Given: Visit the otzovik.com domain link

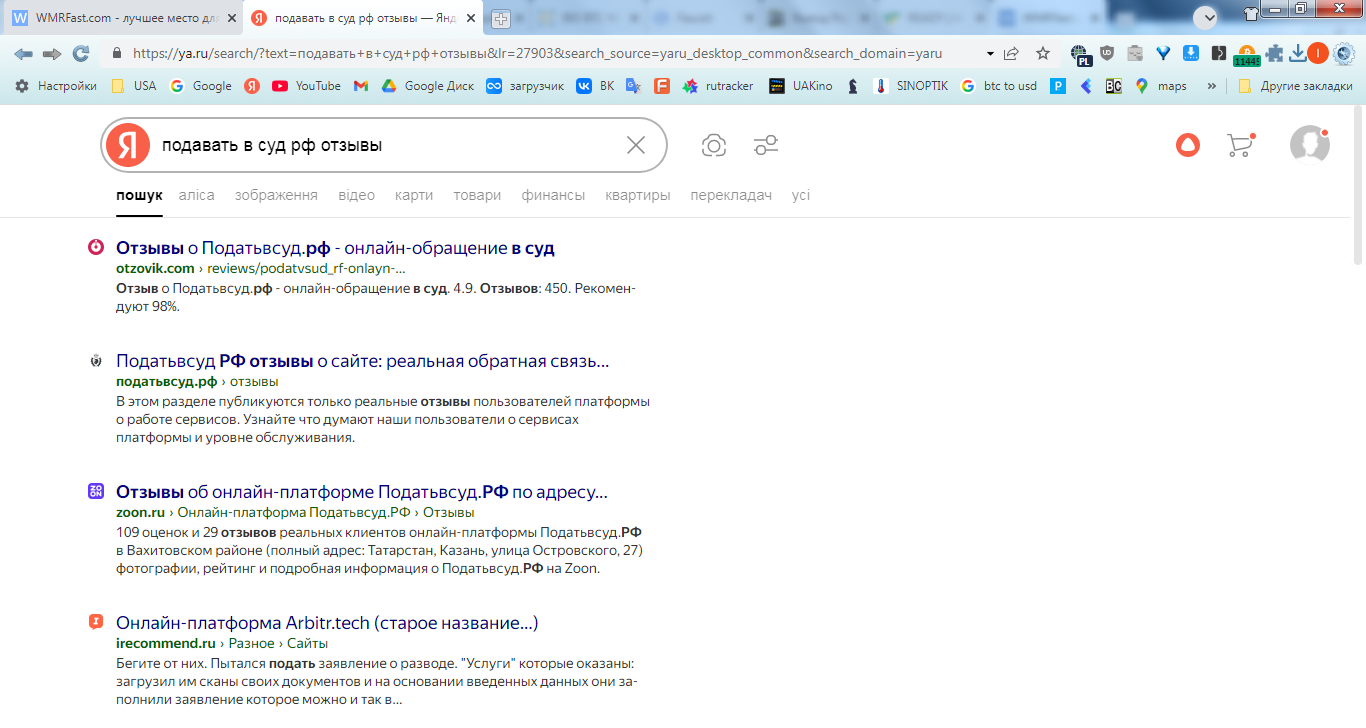Looking at the screenshot, I should [155, 269].
